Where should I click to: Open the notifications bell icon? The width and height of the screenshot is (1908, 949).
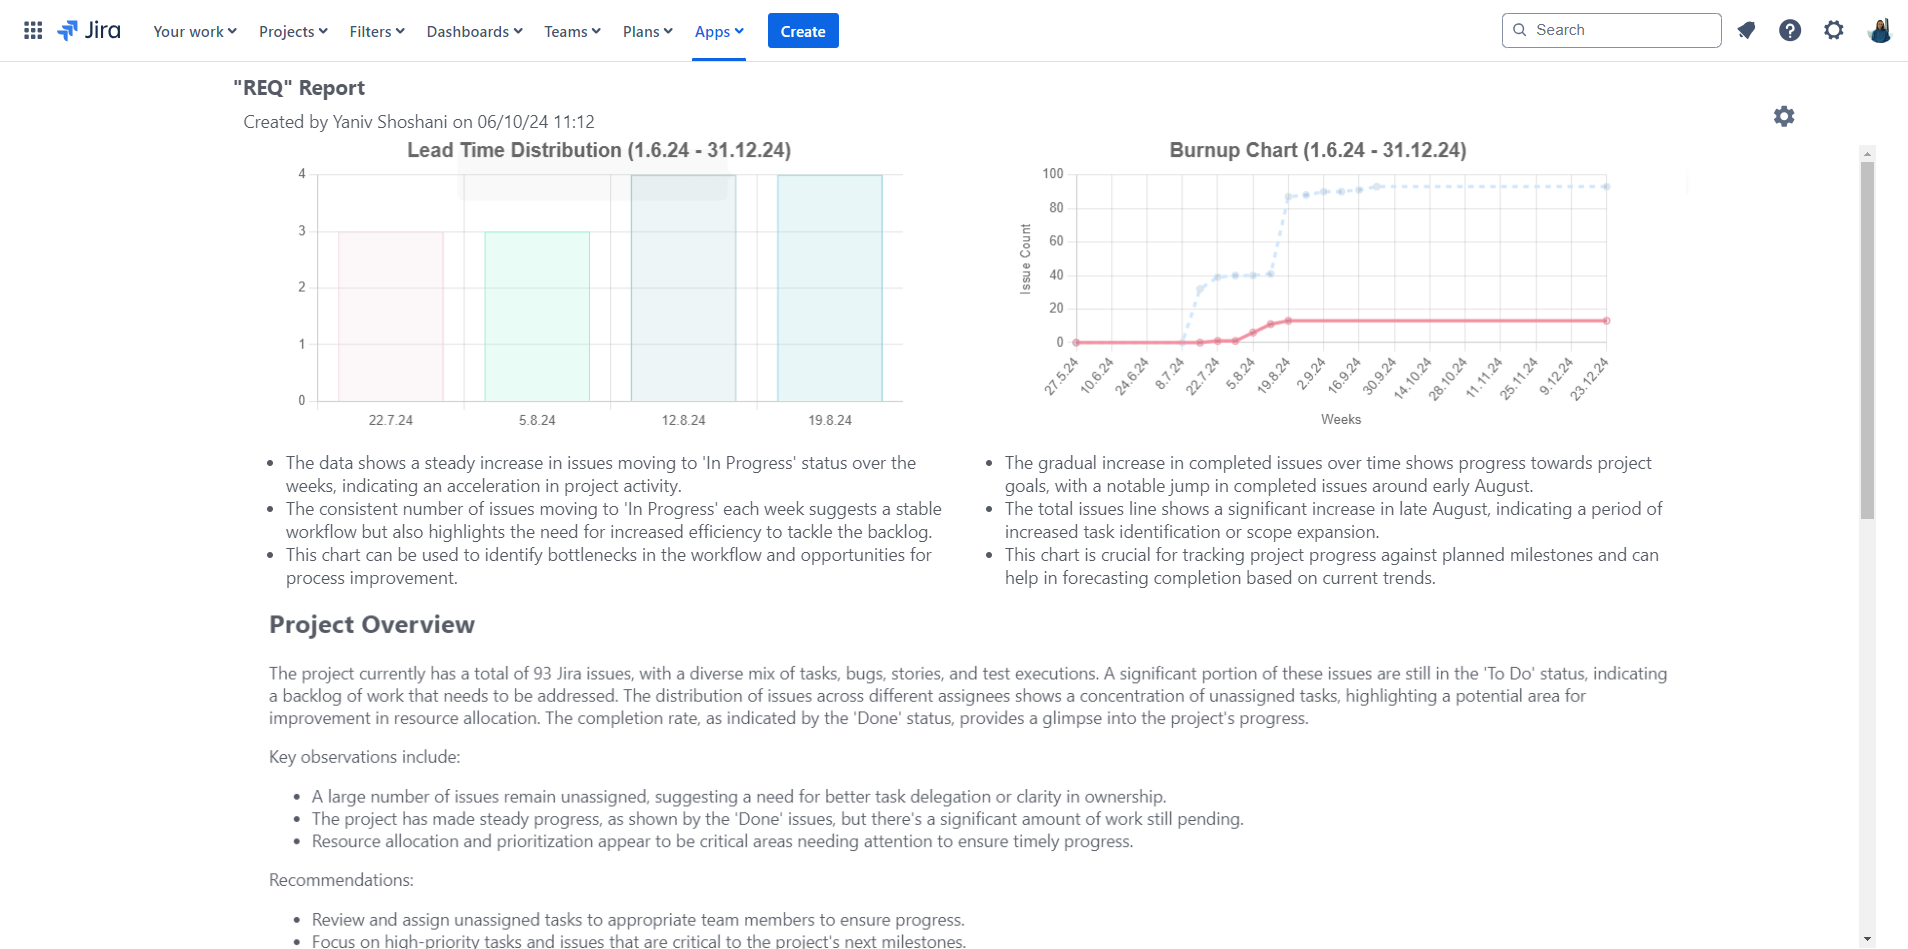pos(1746,31)
